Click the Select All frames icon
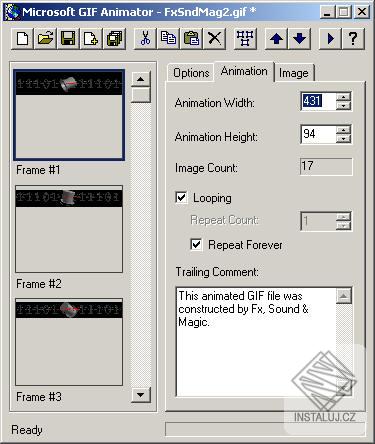Image resolution: width=375 pixels, height=444 pixels. pyautogui.click(x=245, y=39)
